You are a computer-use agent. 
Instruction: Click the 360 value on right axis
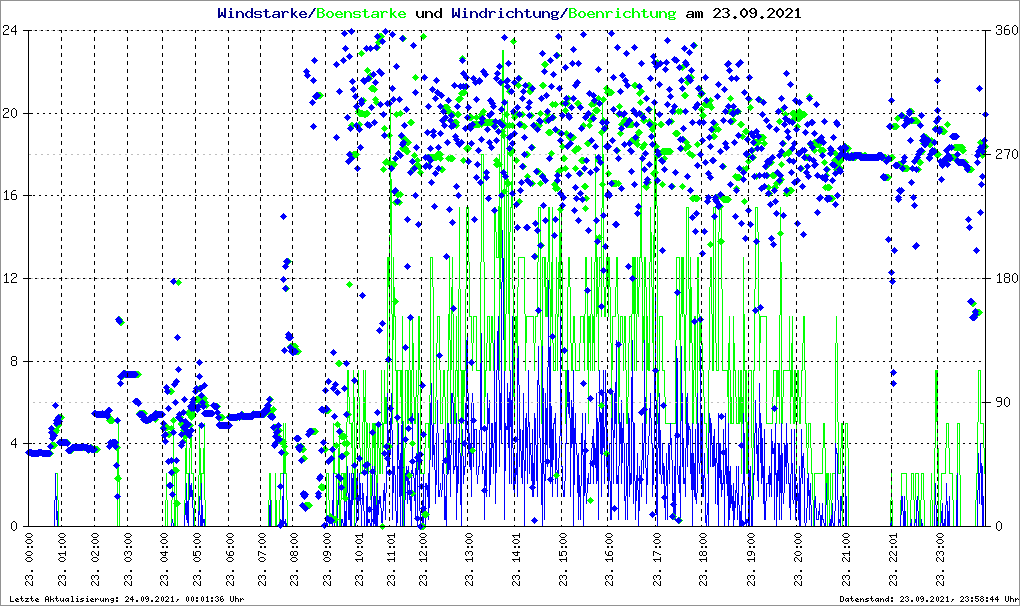click(x=1005, y=30)
